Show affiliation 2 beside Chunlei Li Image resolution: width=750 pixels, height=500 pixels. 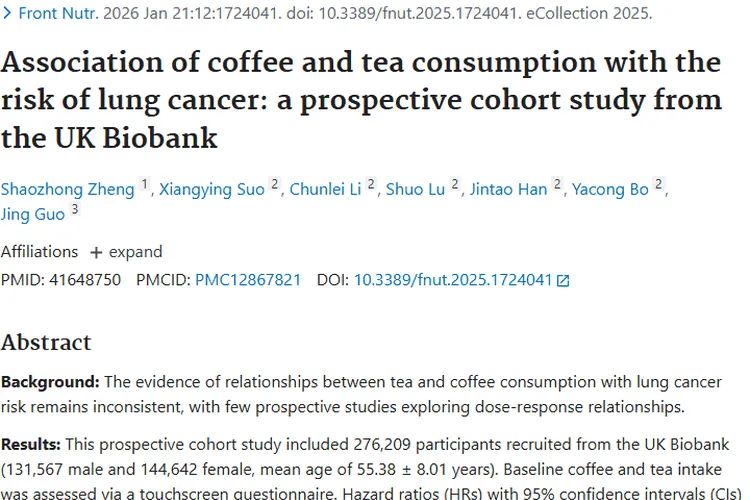371,185
